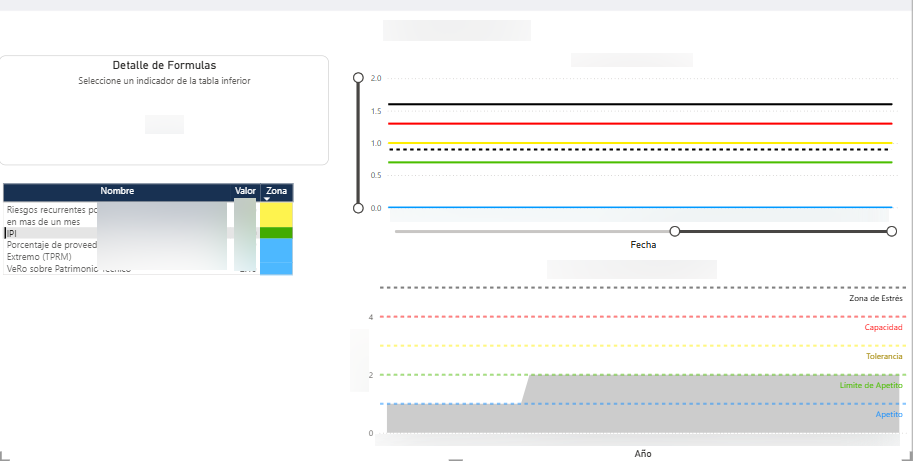The width and height of the screenshot is (913, 461).
Task: Sort table by Valor column header
Action: pyautogui.click(x=245, y=191)
